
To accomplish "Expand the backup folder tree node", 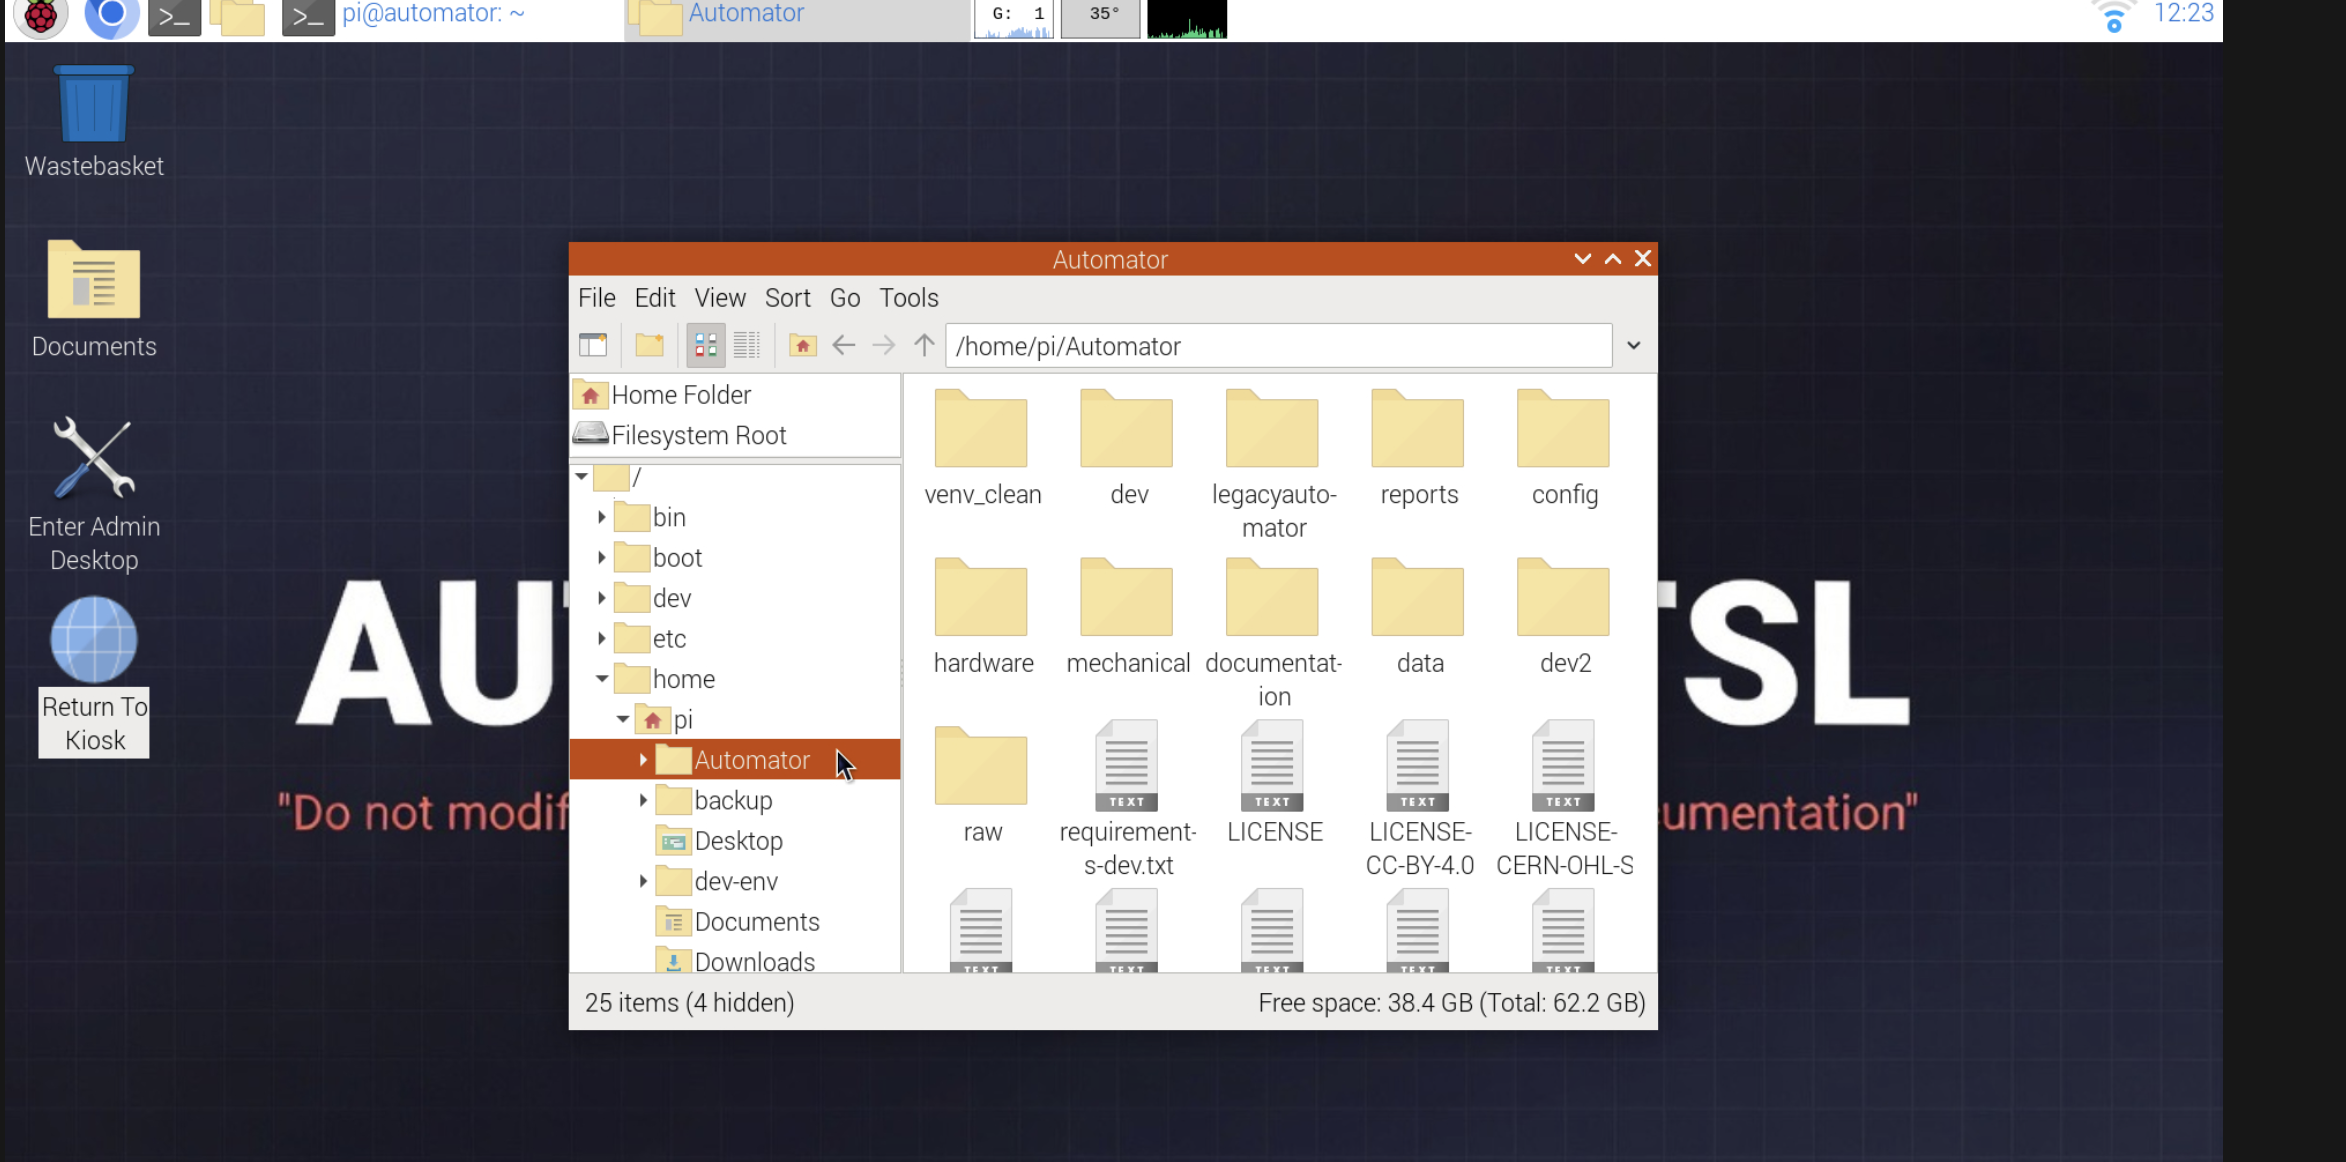I will pos(643,800).
